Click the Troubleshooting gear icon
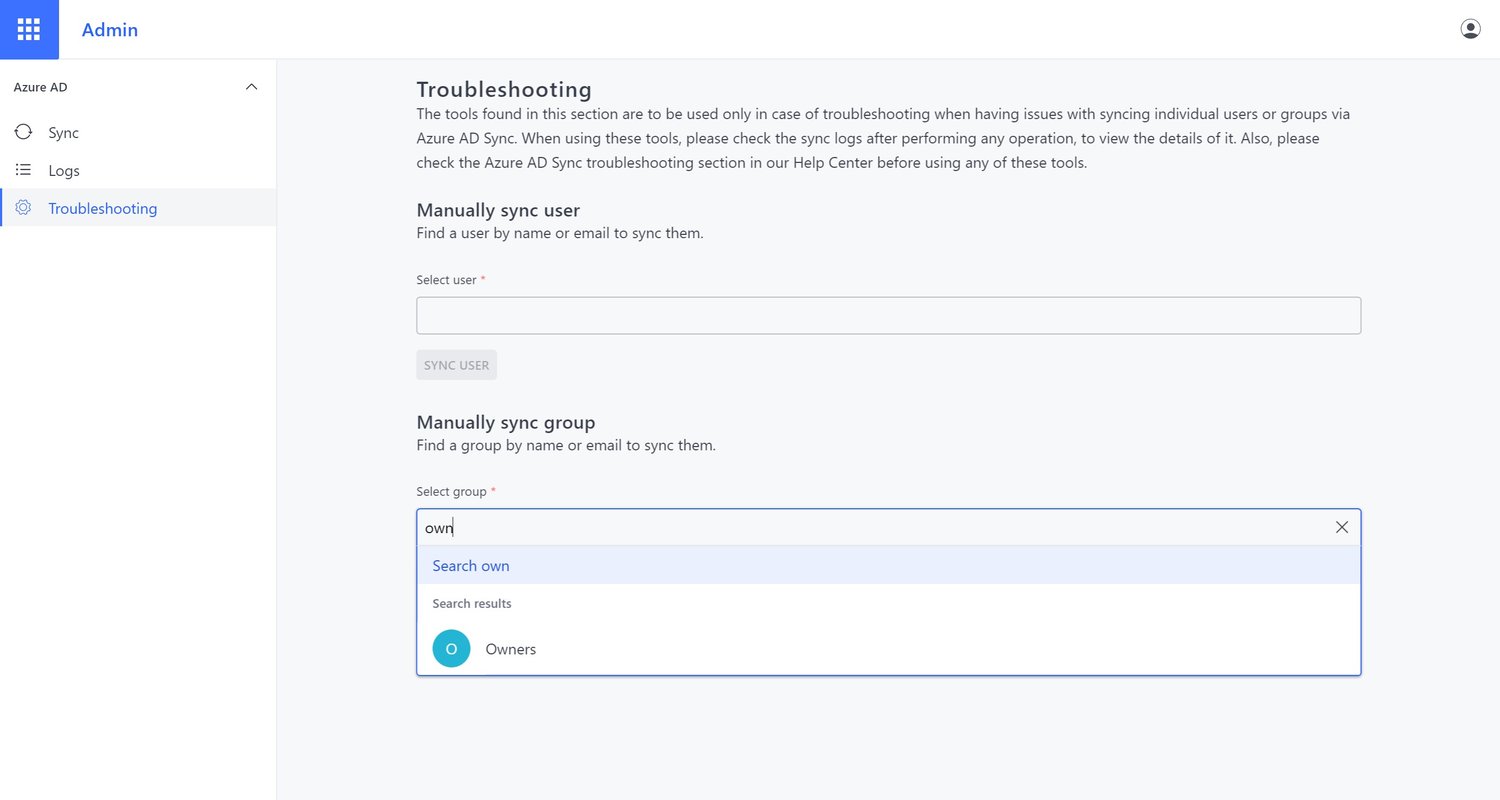This screenshot has height=800, width=1500. click(23, 207)
